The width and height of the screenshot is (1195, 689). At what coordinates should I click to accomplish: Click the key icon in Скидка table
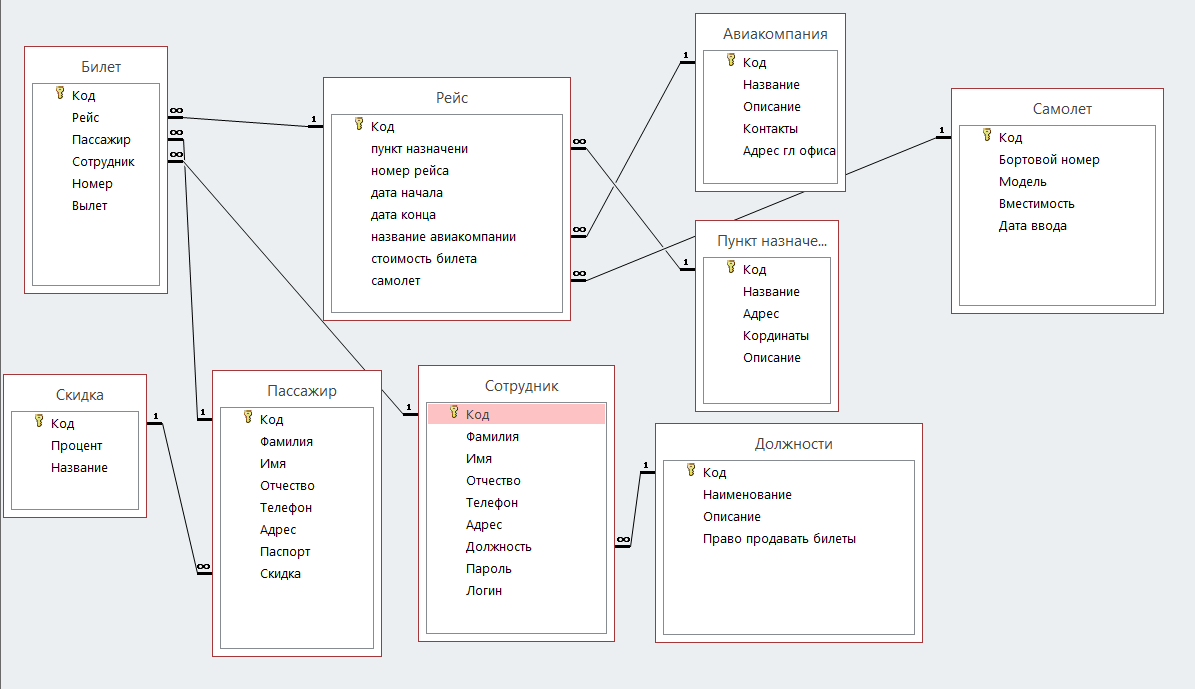click(x=39, y=421)
